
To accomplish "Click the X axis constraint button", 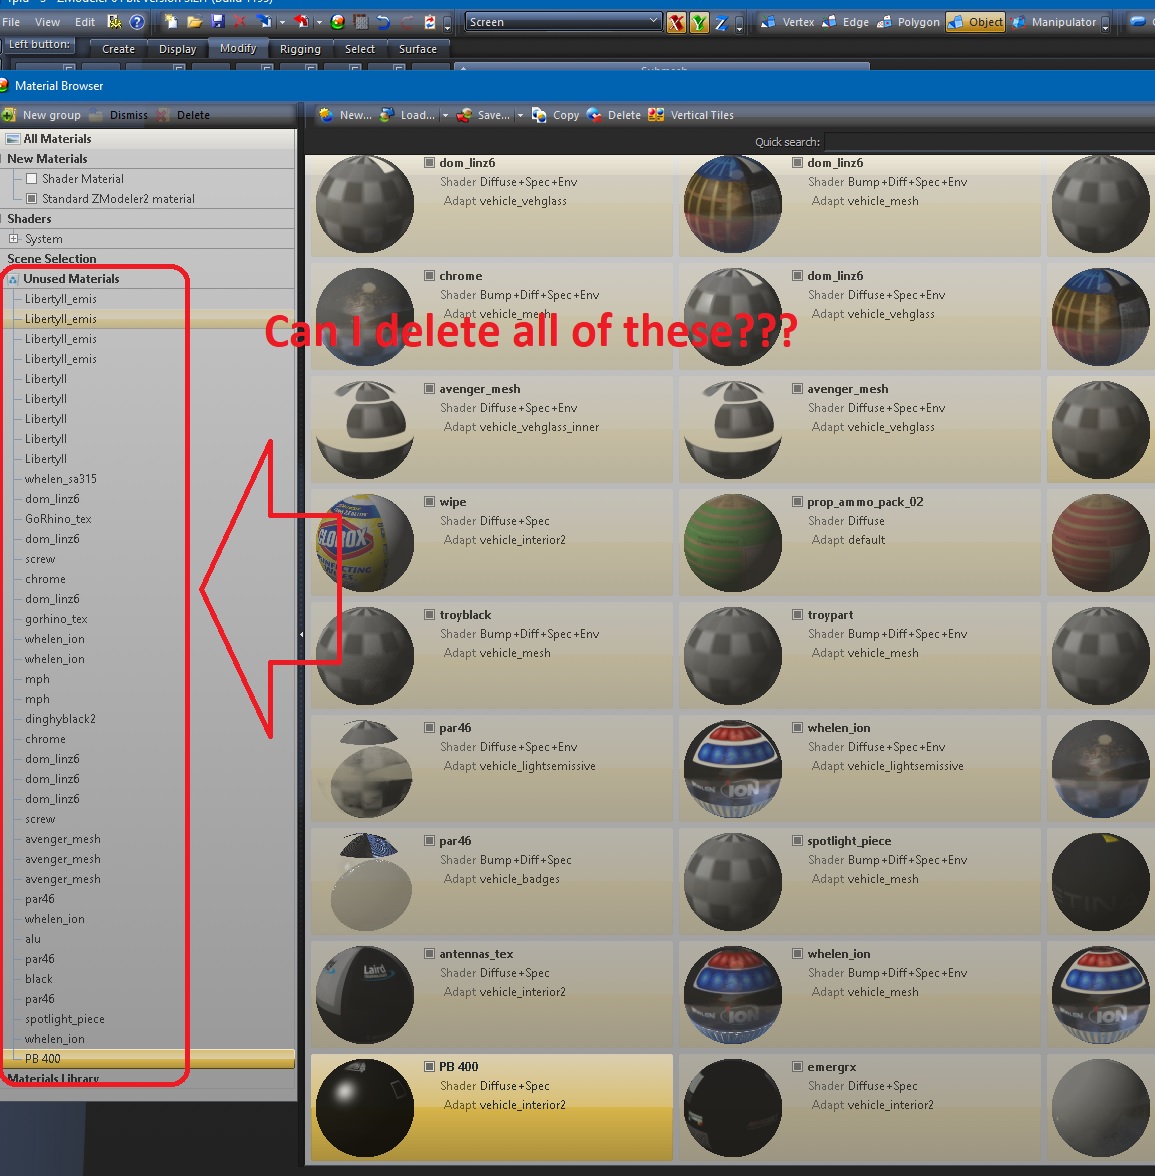I will (x=676, y=22).
